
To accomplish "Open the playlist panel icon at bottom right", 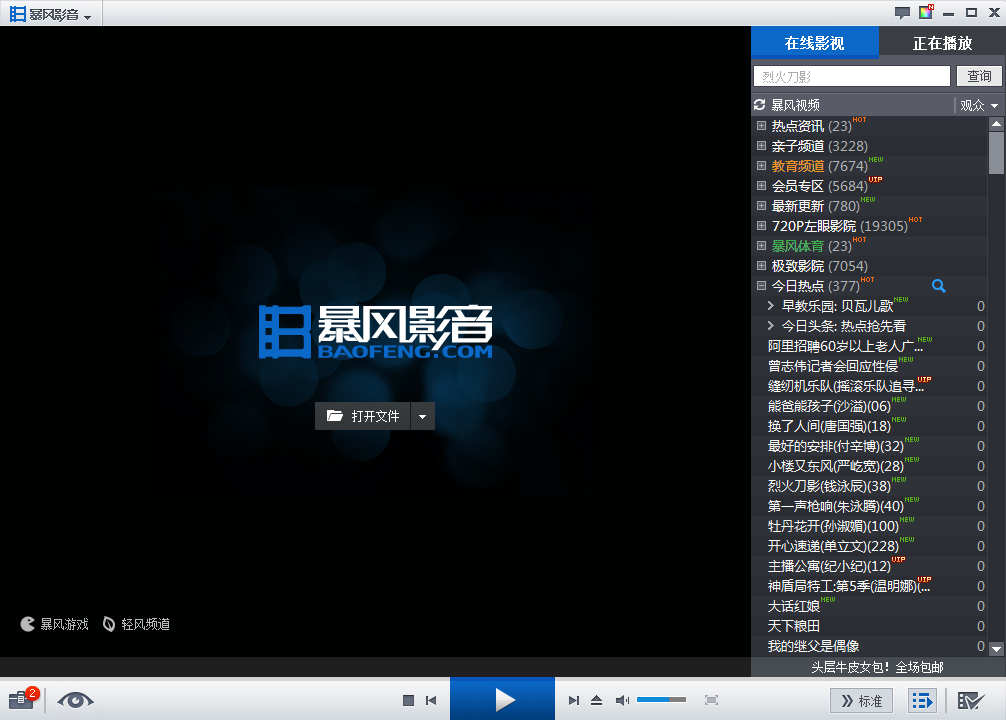I will (x=921, y=700).
